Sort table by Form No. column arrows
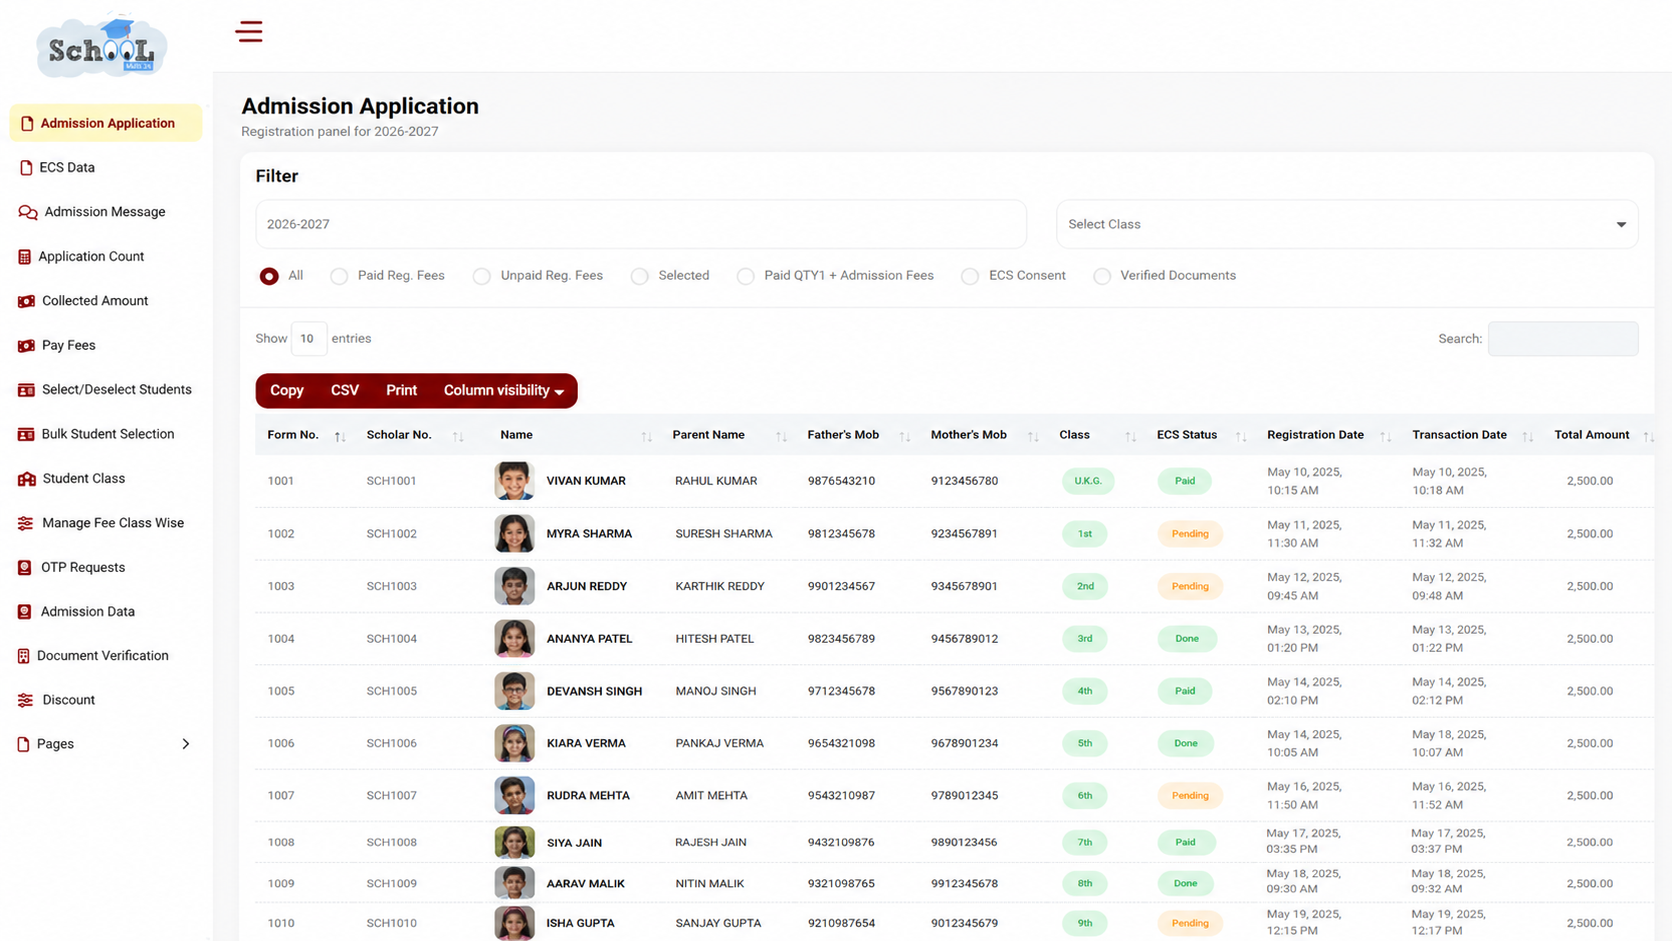 (340, 436)
